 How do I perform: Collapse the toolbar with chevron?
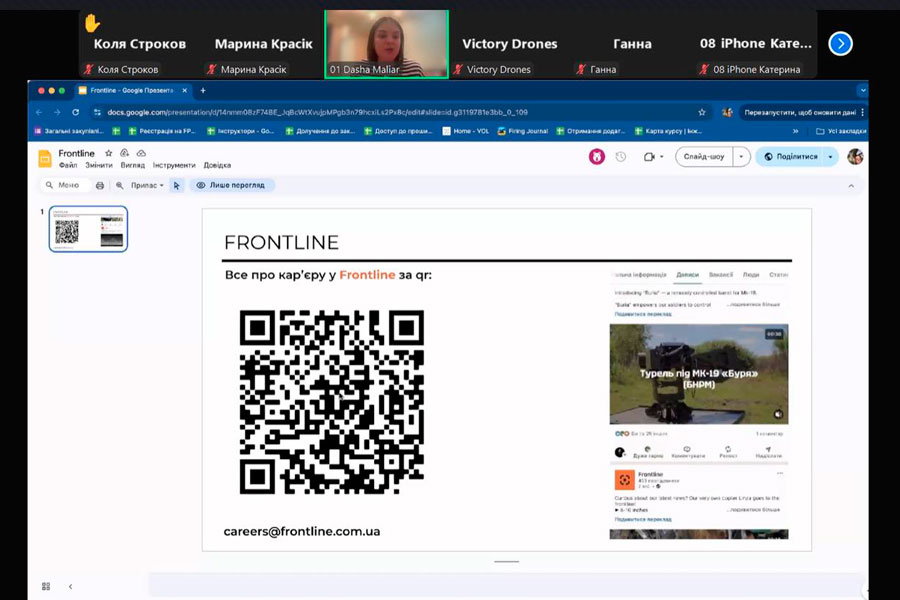click(851, 185)
